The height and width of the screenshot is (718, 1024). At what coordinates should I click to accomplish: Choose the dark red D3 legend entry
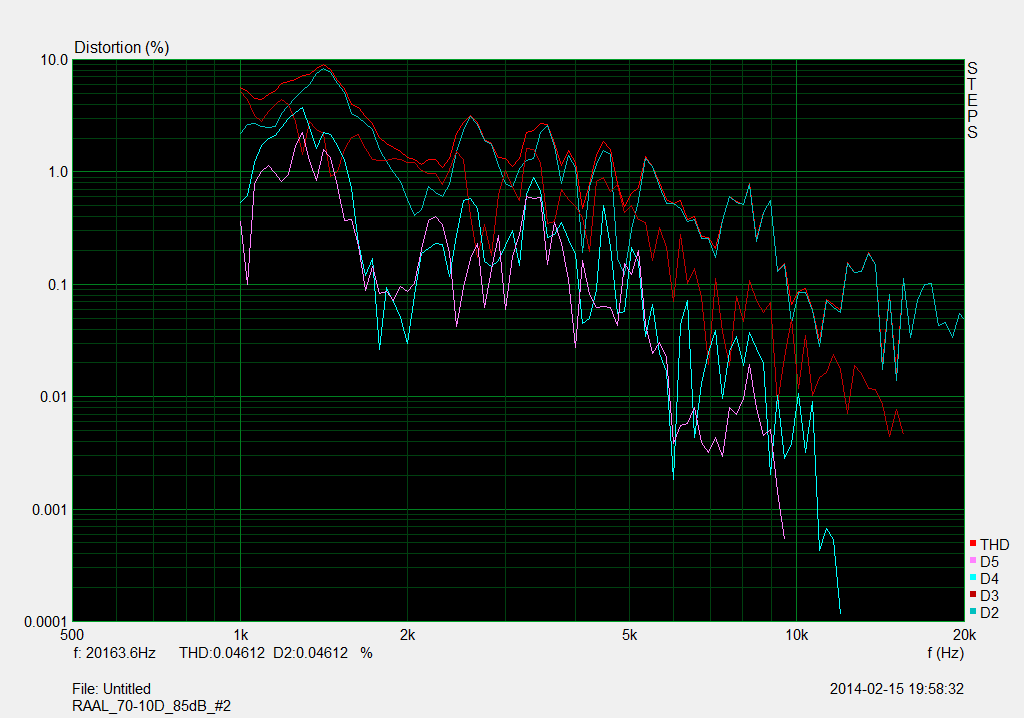tap(989, 596)
